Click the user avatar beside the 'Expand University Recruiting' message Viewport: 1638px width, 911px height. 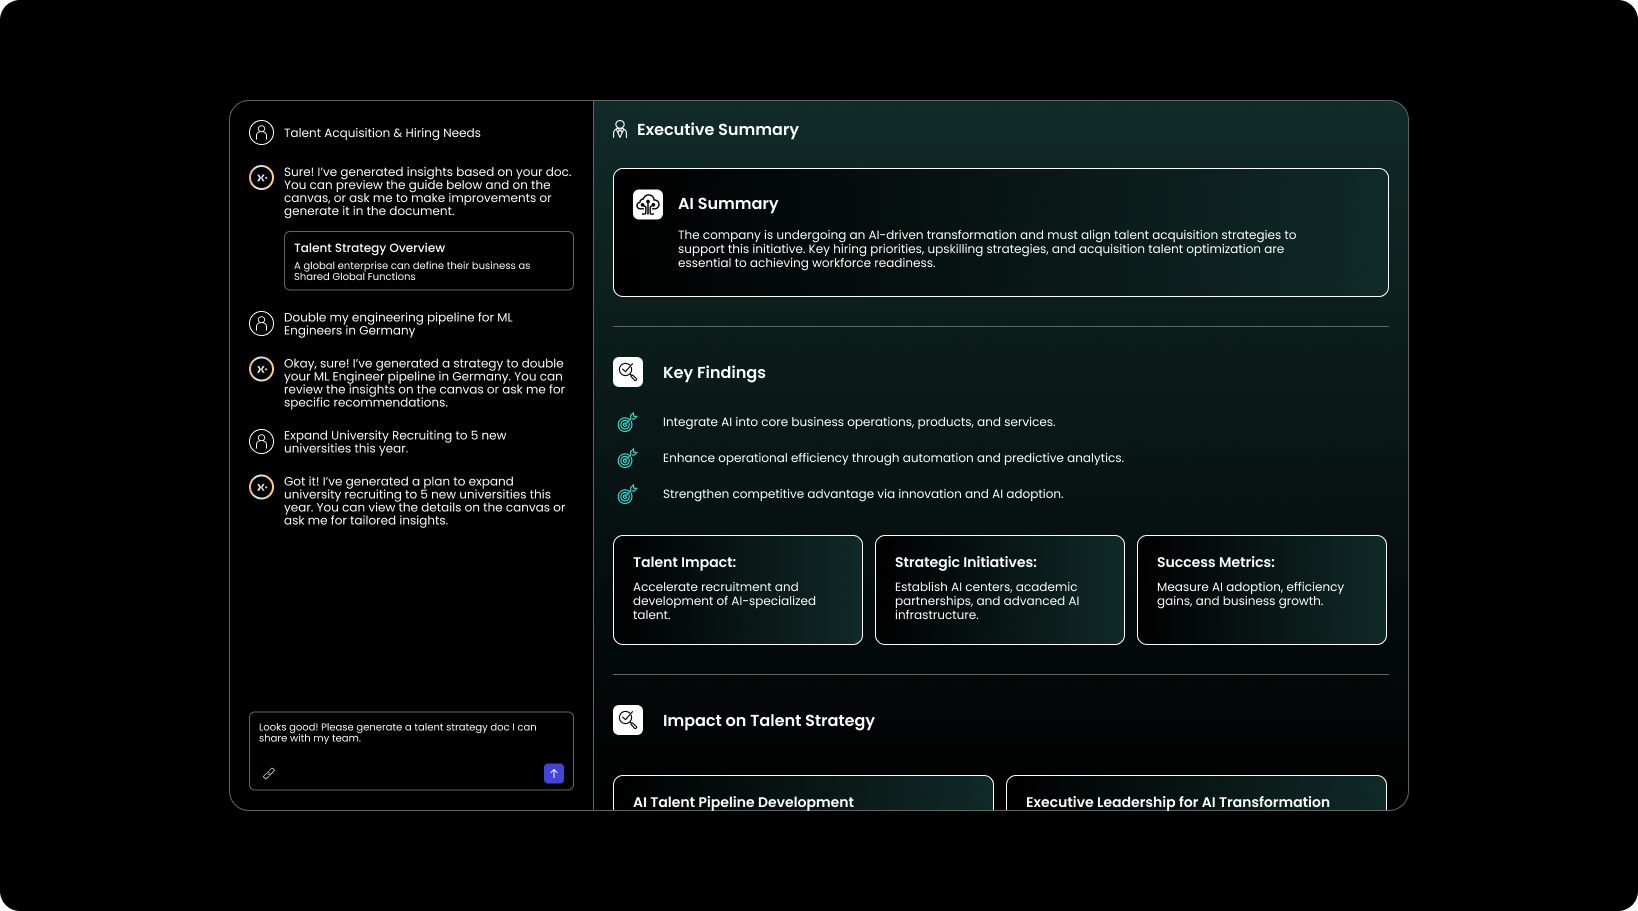pyautogui.click(x=261, y=441)
